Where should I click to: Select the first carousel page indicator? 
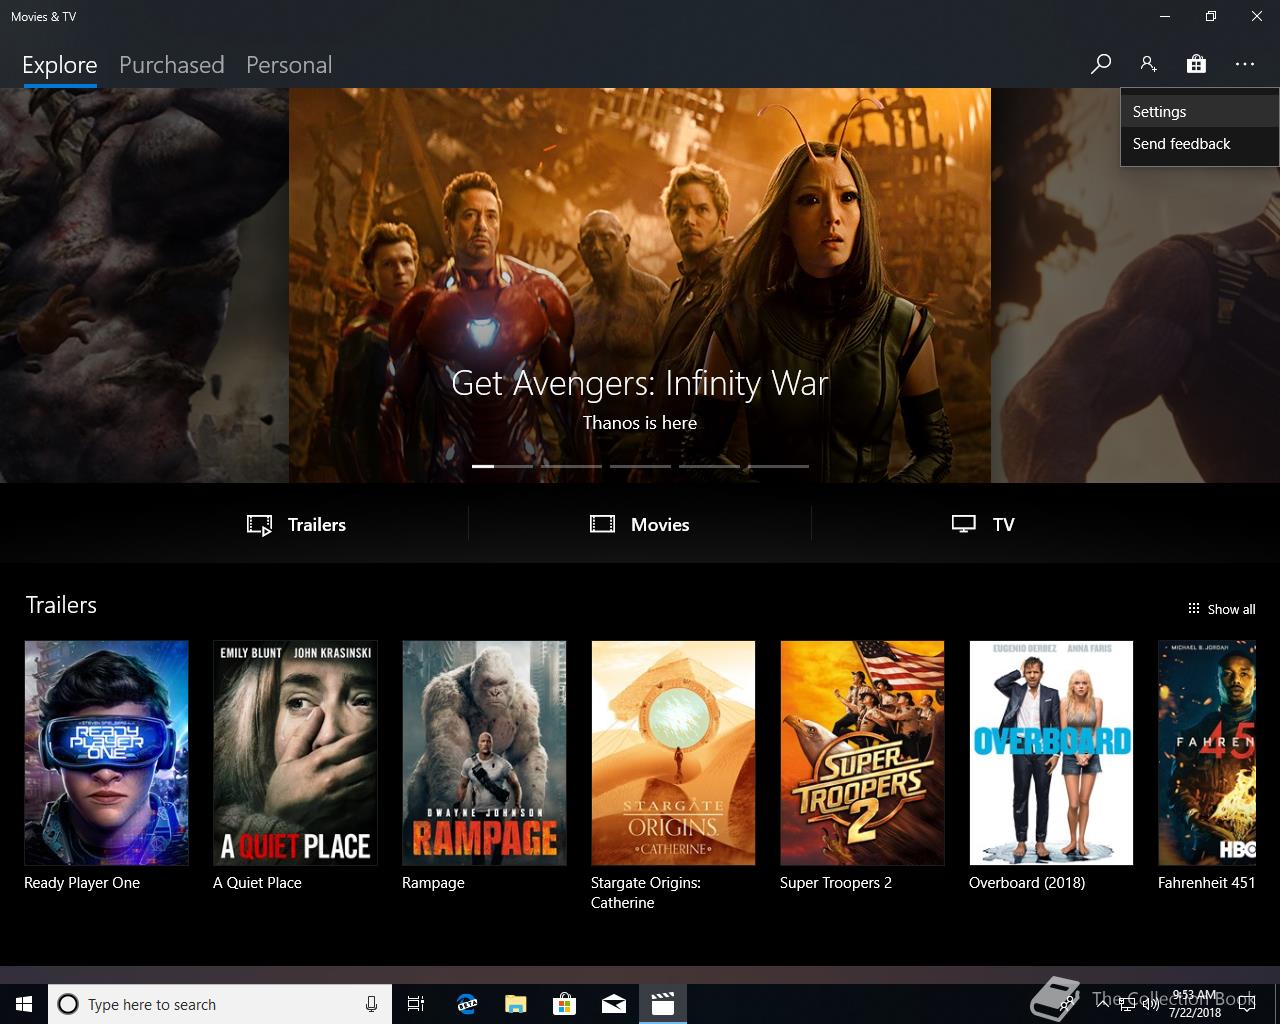point(502,466)
